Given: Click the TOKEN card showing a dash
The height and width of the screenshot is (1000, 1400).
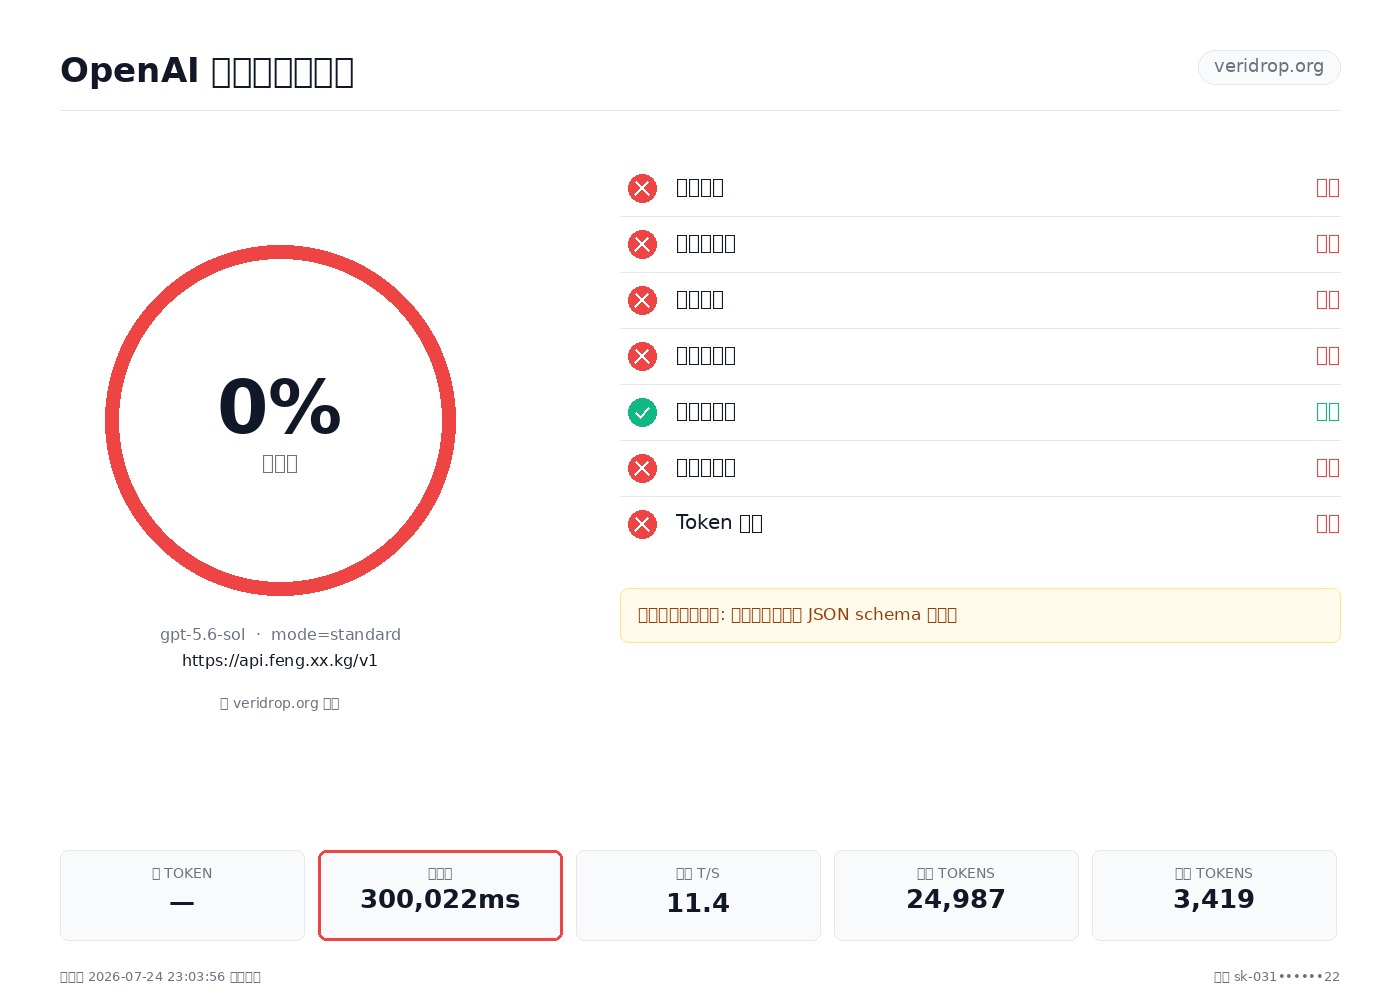Looking at the screenshot, I should pos(182,895).
